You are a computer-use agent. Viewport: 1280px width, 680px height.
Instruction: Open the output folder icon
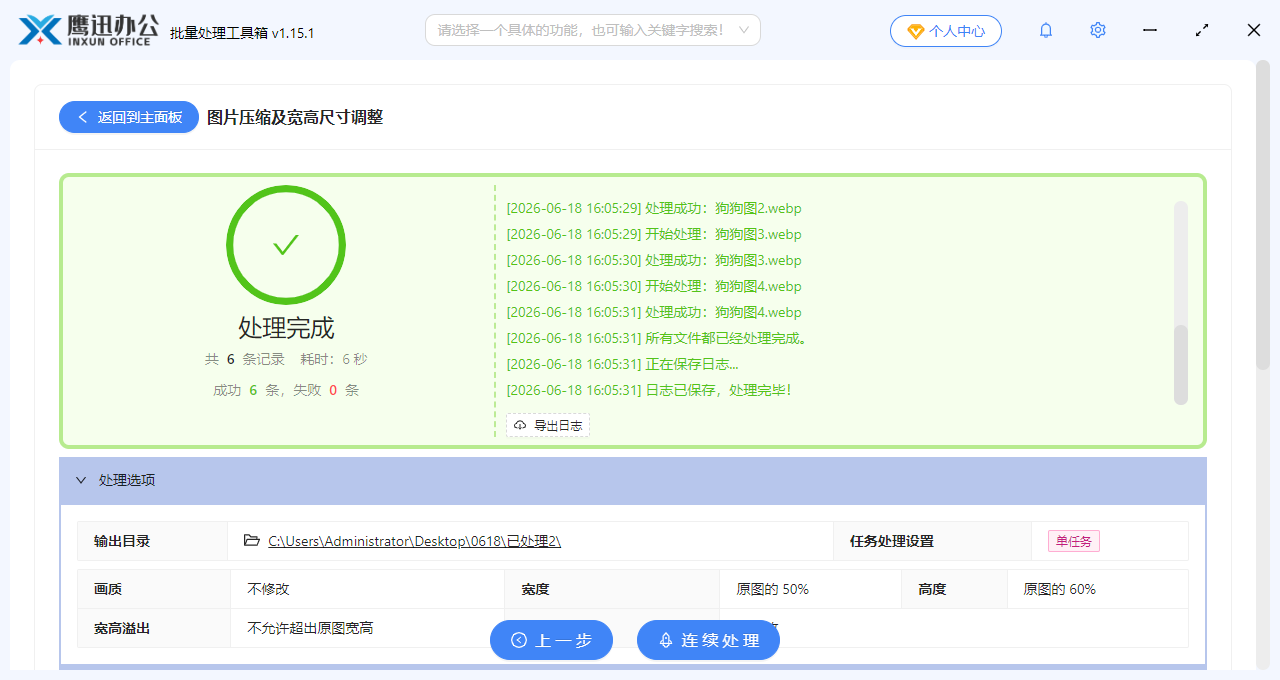252,541
